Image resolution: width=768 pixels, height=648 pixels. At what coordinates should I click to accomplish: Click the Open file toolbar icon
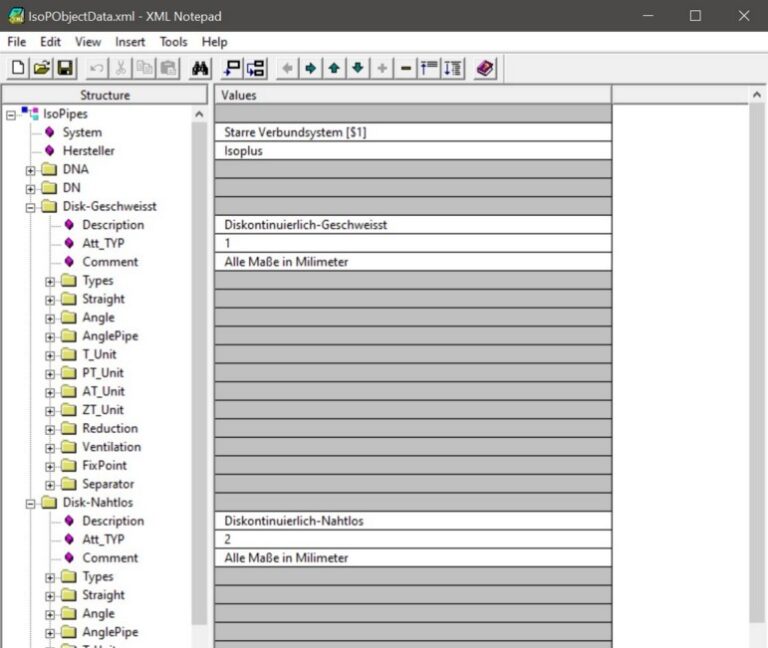coord(42,68)
